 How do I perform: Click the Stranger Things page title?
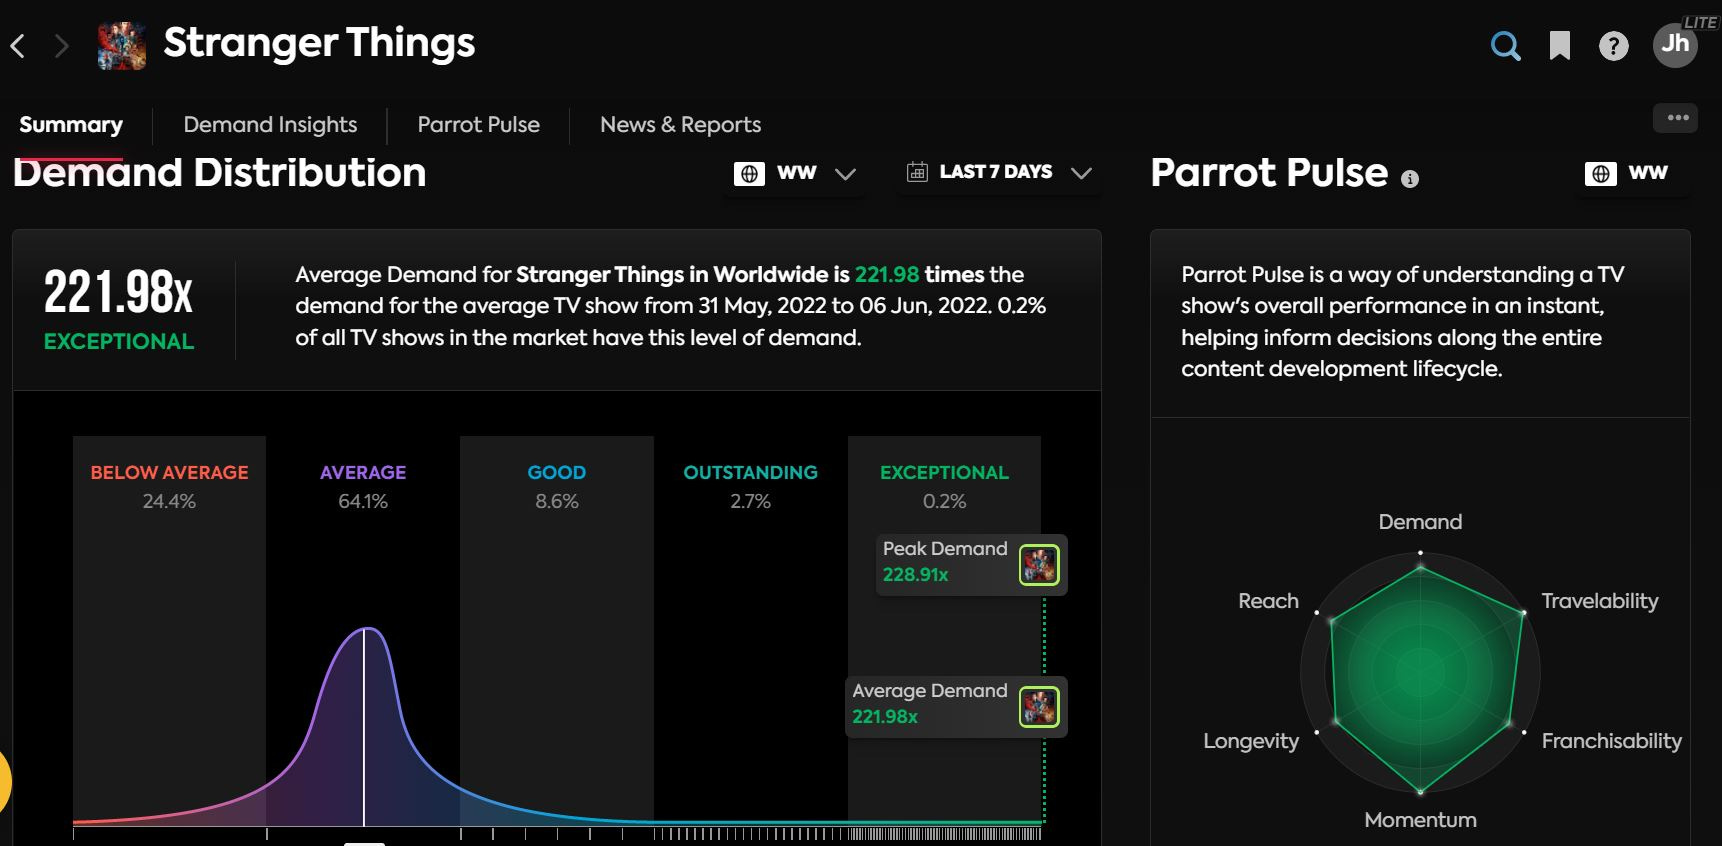(x=319, y=43)
